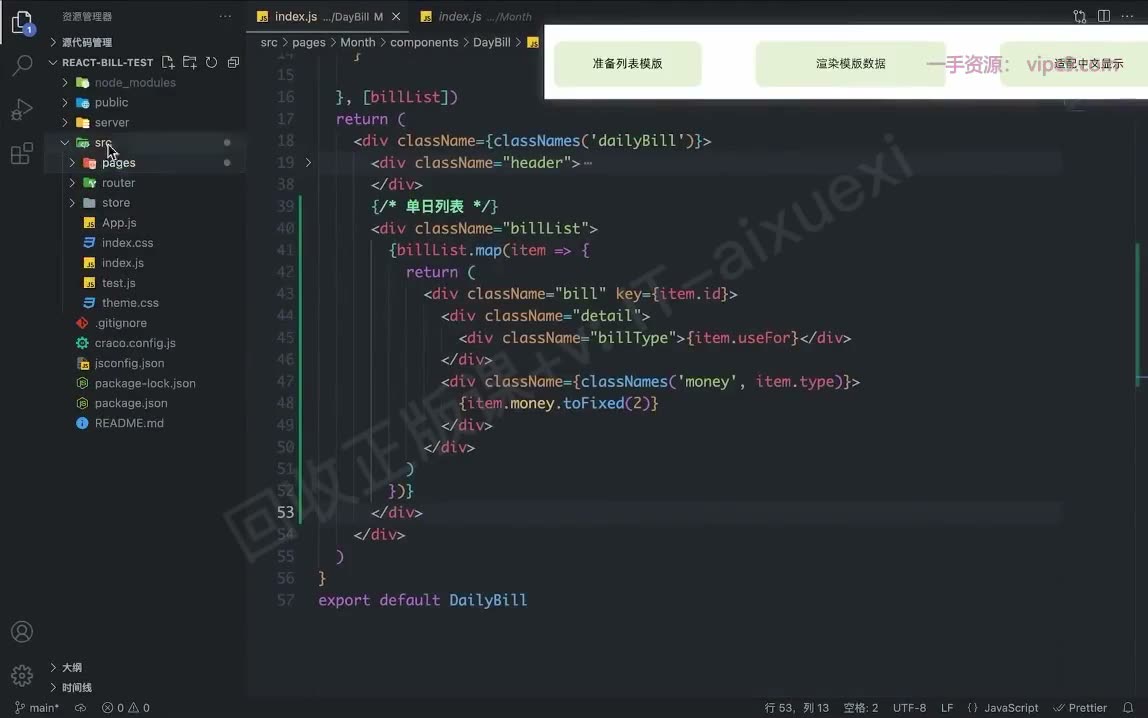Change the LF end of line sequence
The height and width of the screenshot is (718, 1148).
tap(947, 708)
